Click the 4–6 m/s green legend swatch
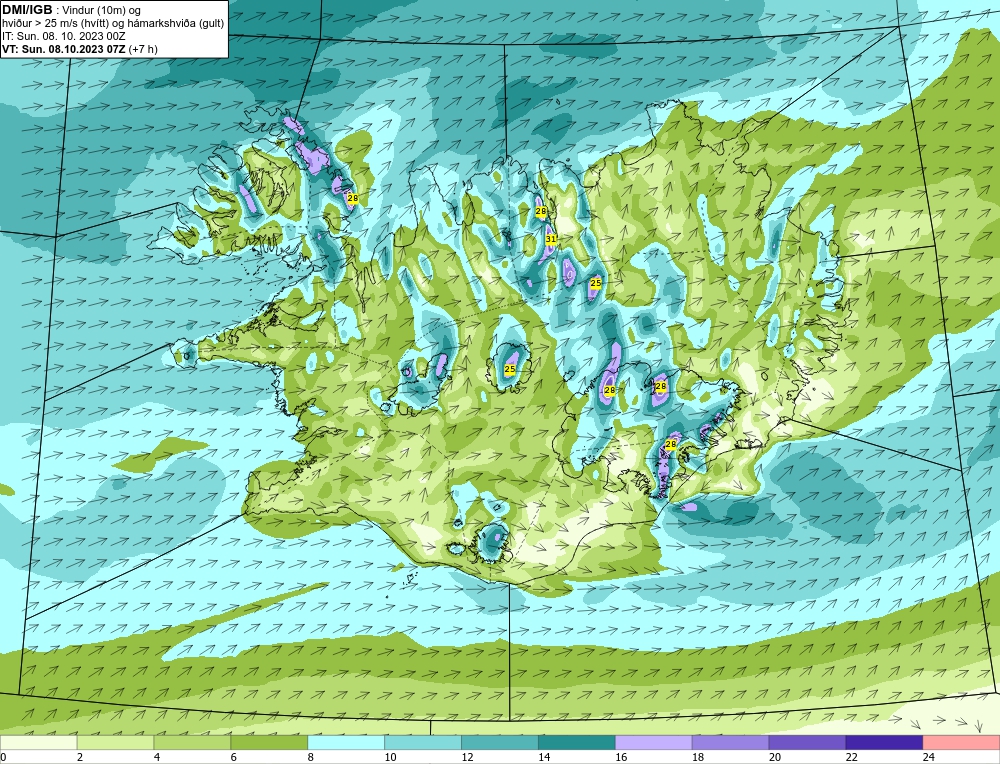1000x764 pixels. point(192,743)
